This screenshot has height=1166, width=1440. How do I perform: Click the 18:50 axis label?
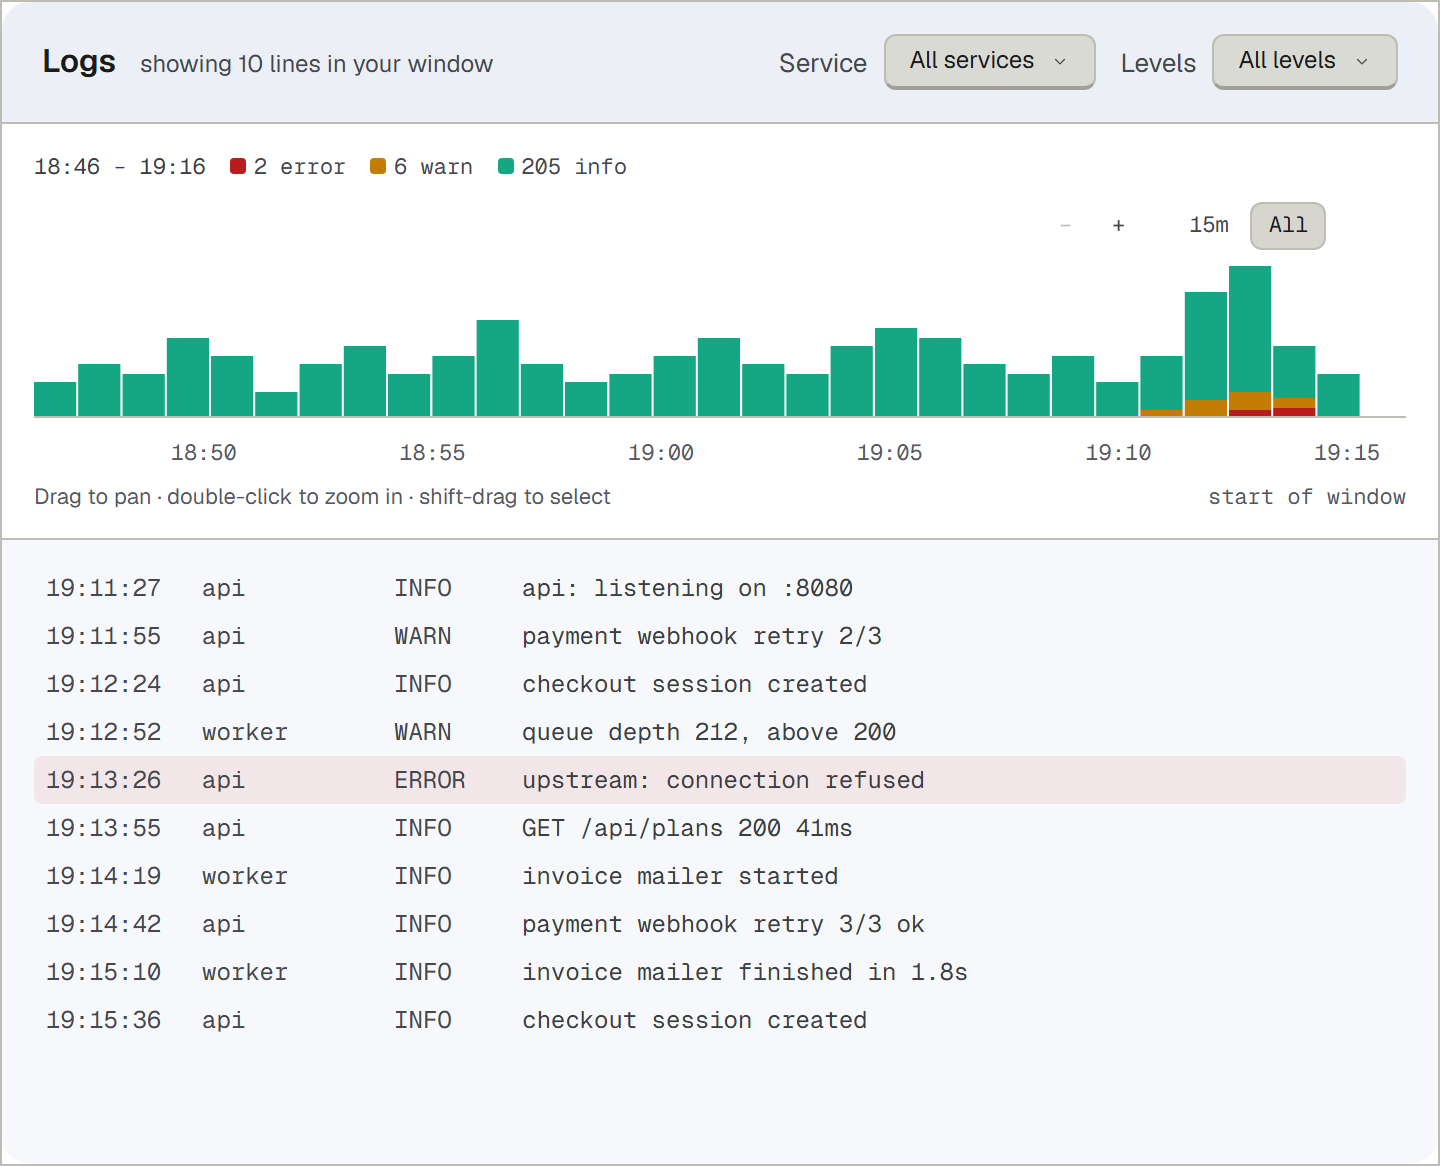[x=204, y=453]
